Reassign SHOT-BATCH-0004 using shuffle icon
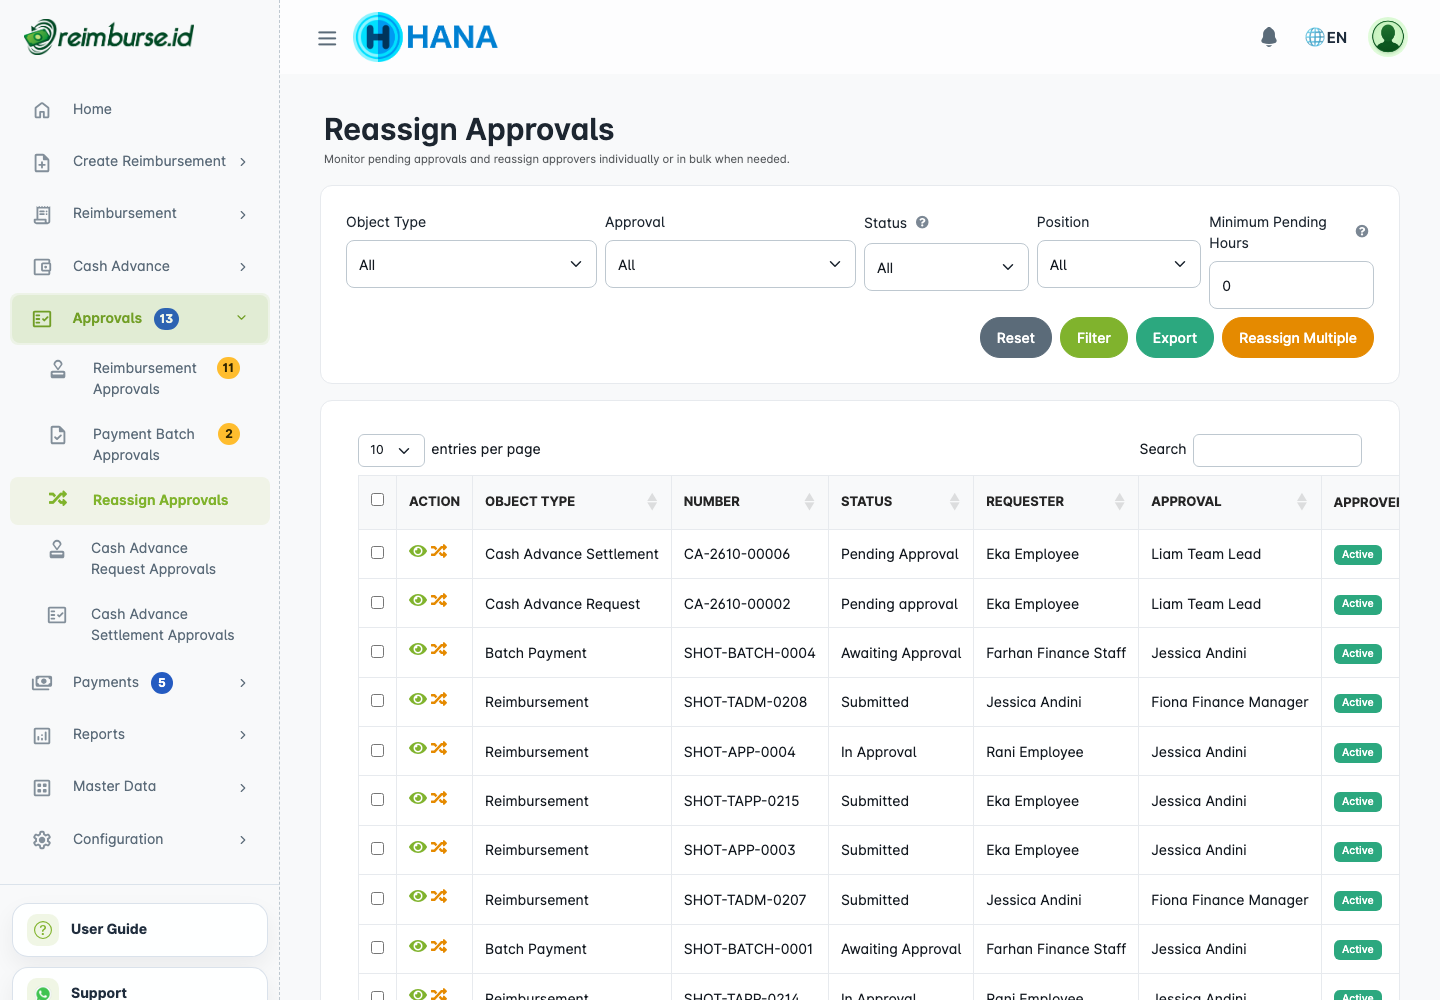This screenshot has height=1000, width=1440. 439,650
